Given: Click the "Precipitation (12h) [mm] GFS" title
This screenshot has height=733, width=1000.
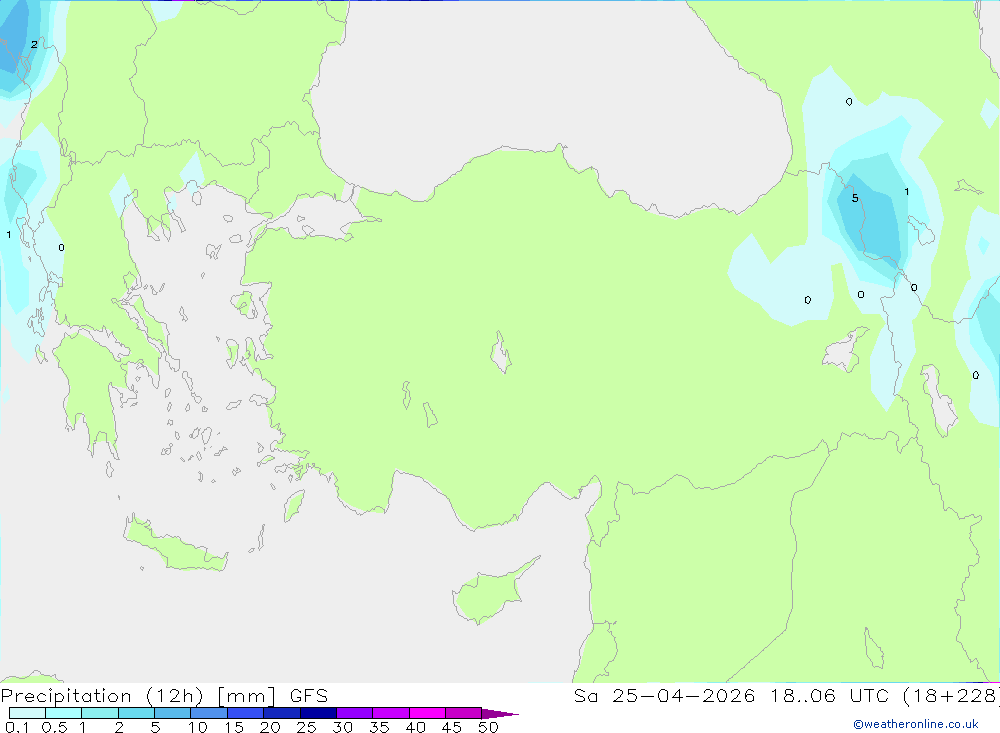Looking at the screenshot, I should [x=165, y=696].
